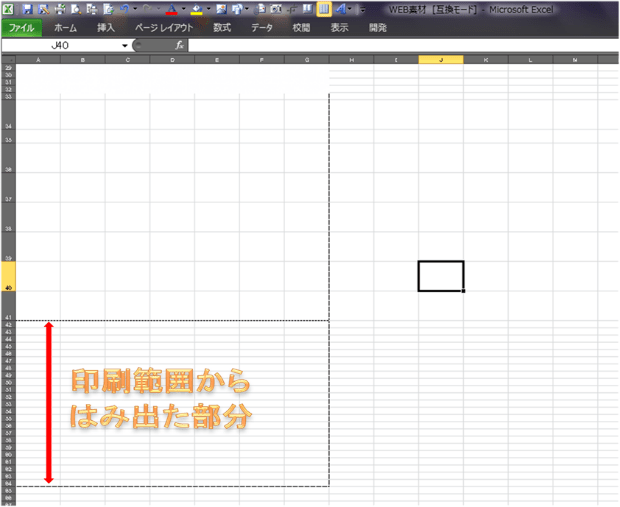This screenshot has height=507, width=620.
Task: Select column H header
Action: 352,60
